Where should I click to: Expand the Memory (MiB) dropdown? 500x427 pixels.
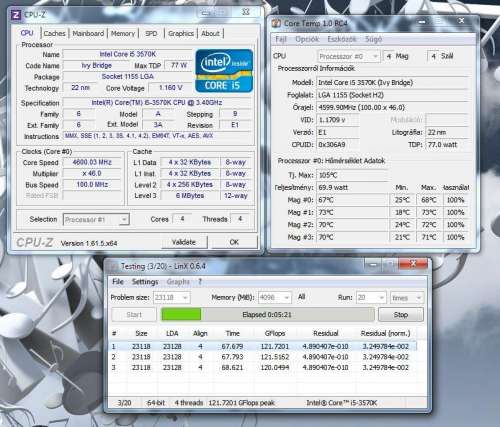coord(275,297)
